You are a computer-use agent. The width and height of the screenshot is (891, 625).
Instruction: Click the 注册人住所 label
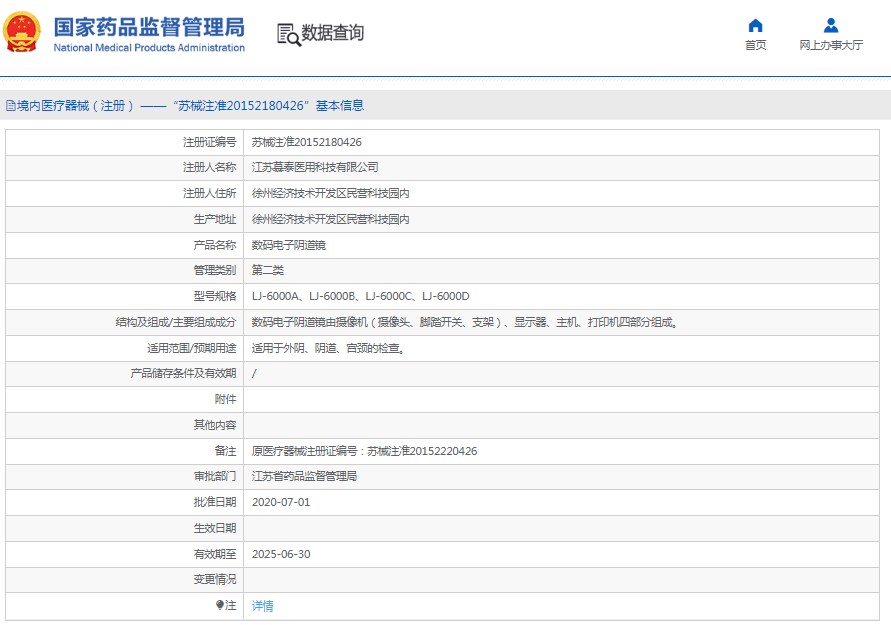point(209,193)
